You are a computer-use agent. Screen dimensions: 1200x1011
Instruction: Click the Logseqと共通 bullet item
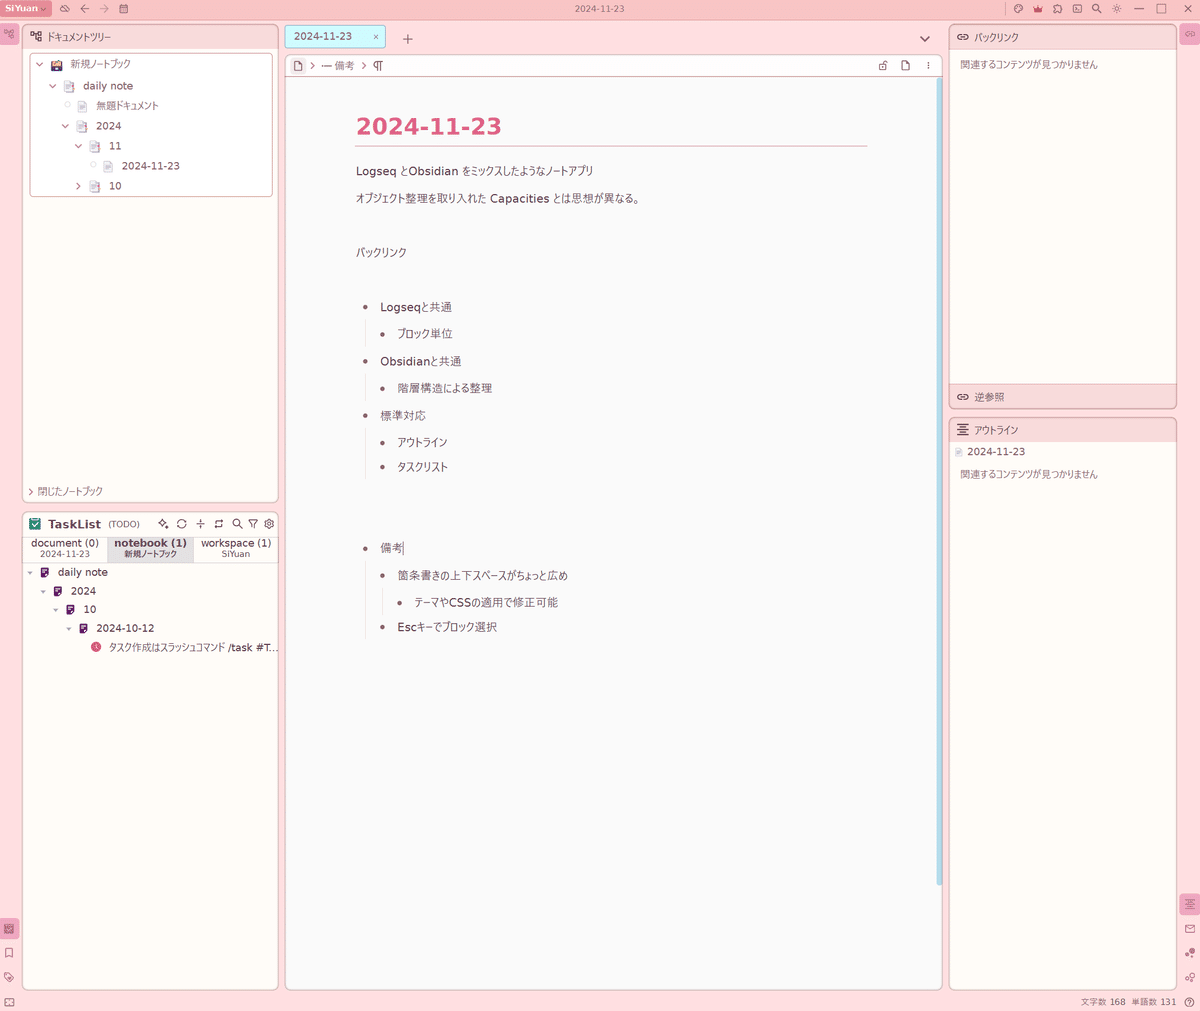pos(416,307)
